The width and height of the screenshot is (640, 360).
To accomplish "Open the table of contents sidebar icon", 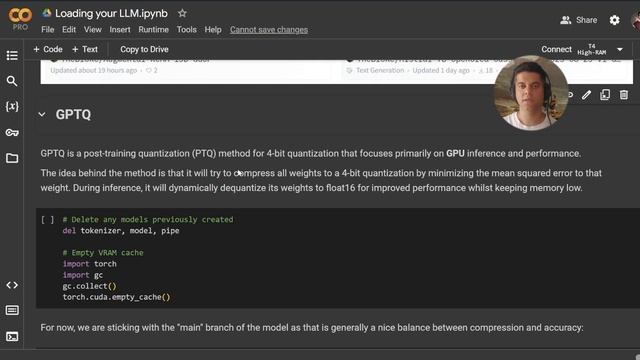I will pos(12,55).
